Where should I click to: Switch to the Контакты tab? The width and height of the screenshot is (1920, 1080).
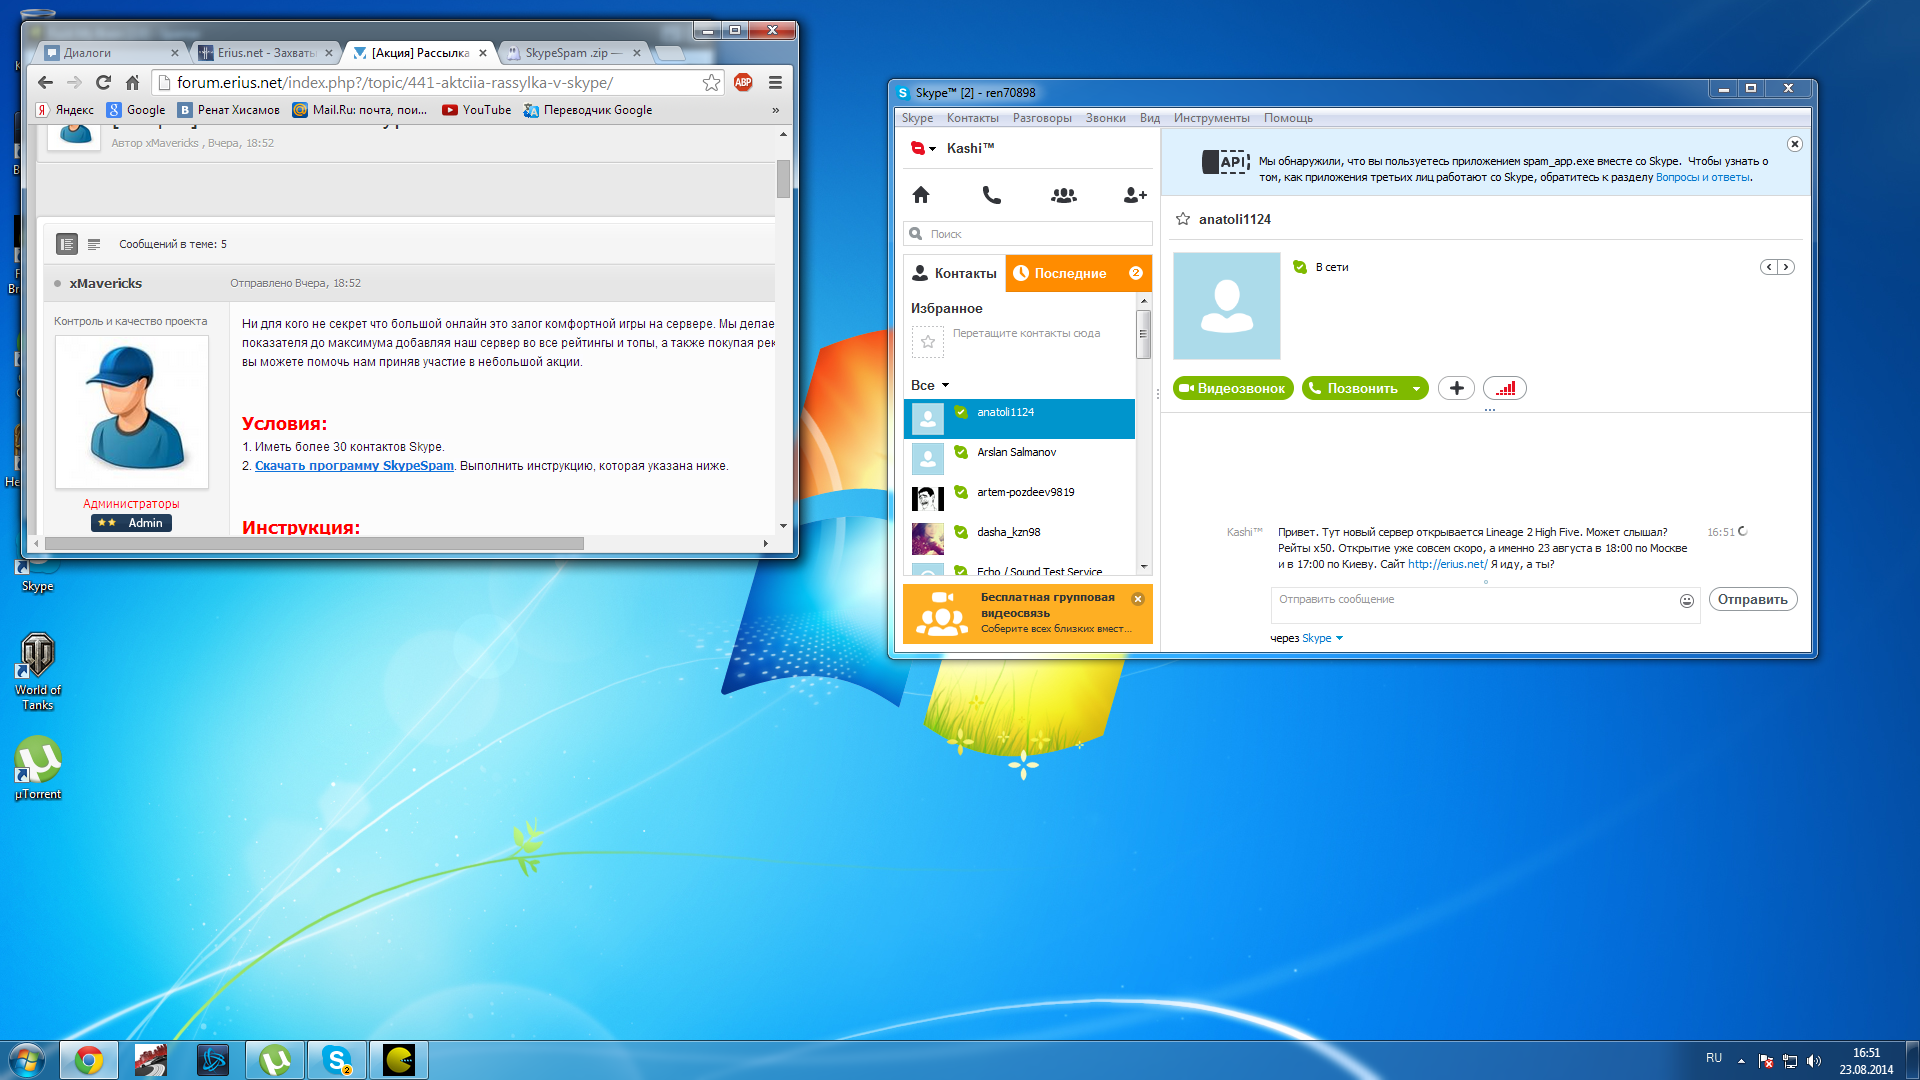tap(954, 273)
